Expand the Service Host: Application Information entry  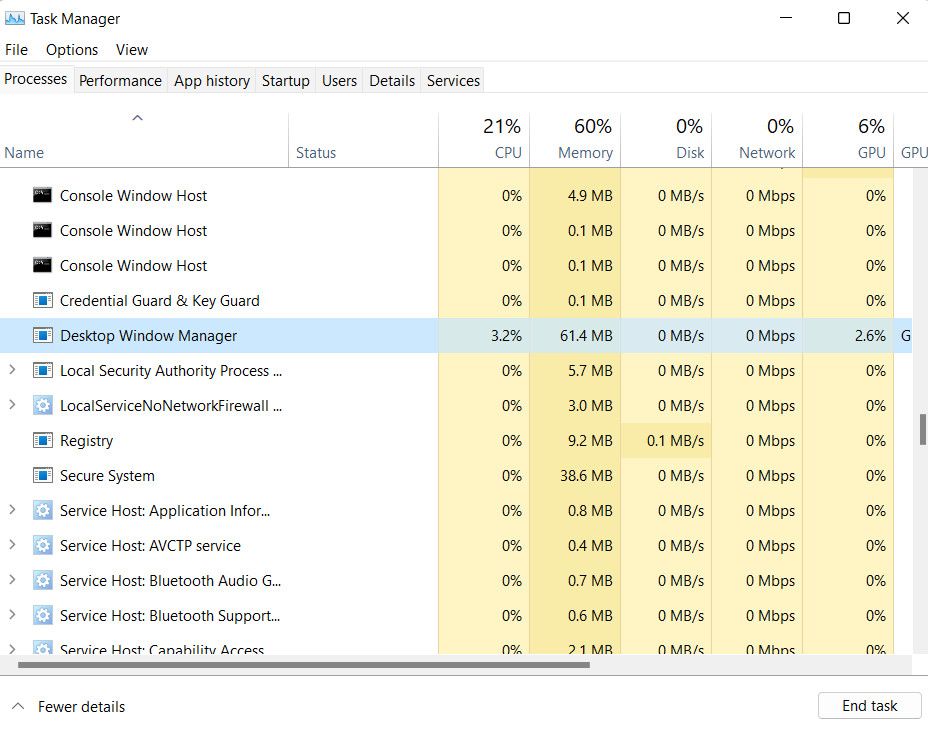tap(10, 510)
